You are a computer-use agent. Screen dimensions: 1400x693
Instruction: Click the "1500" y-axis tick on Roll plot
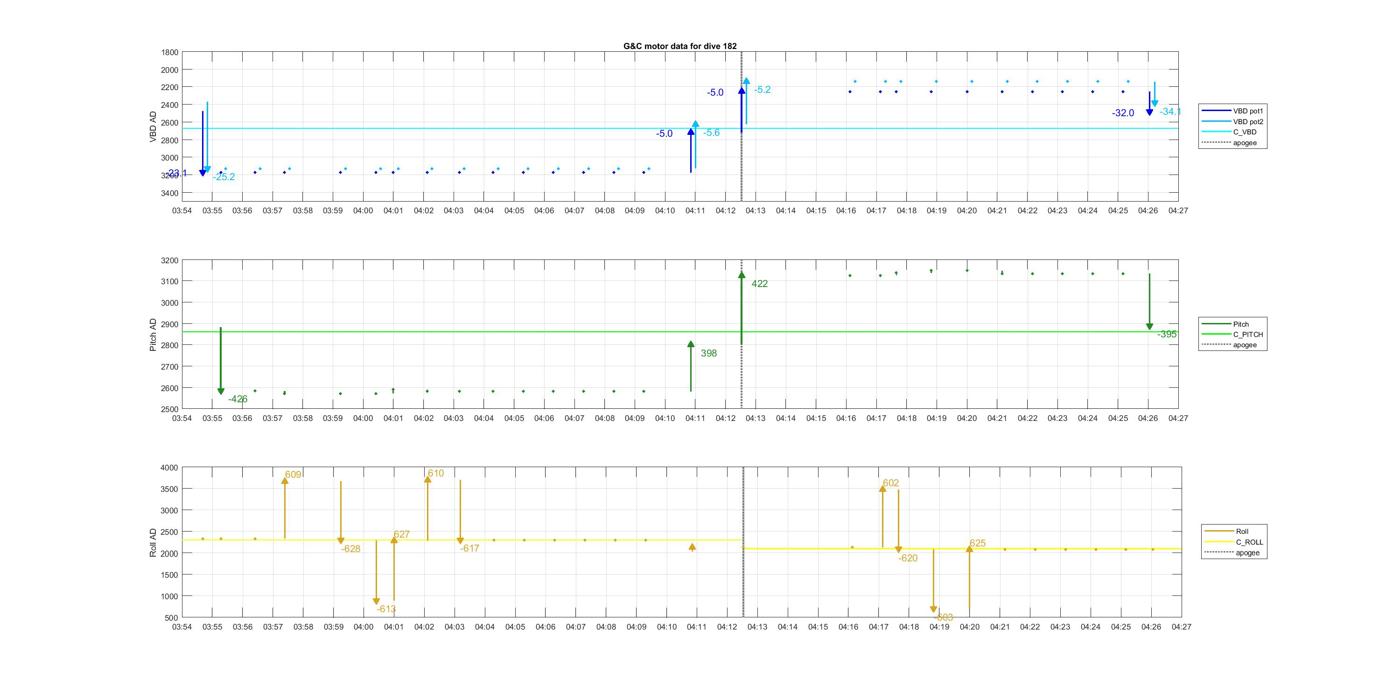coord(170,575)
